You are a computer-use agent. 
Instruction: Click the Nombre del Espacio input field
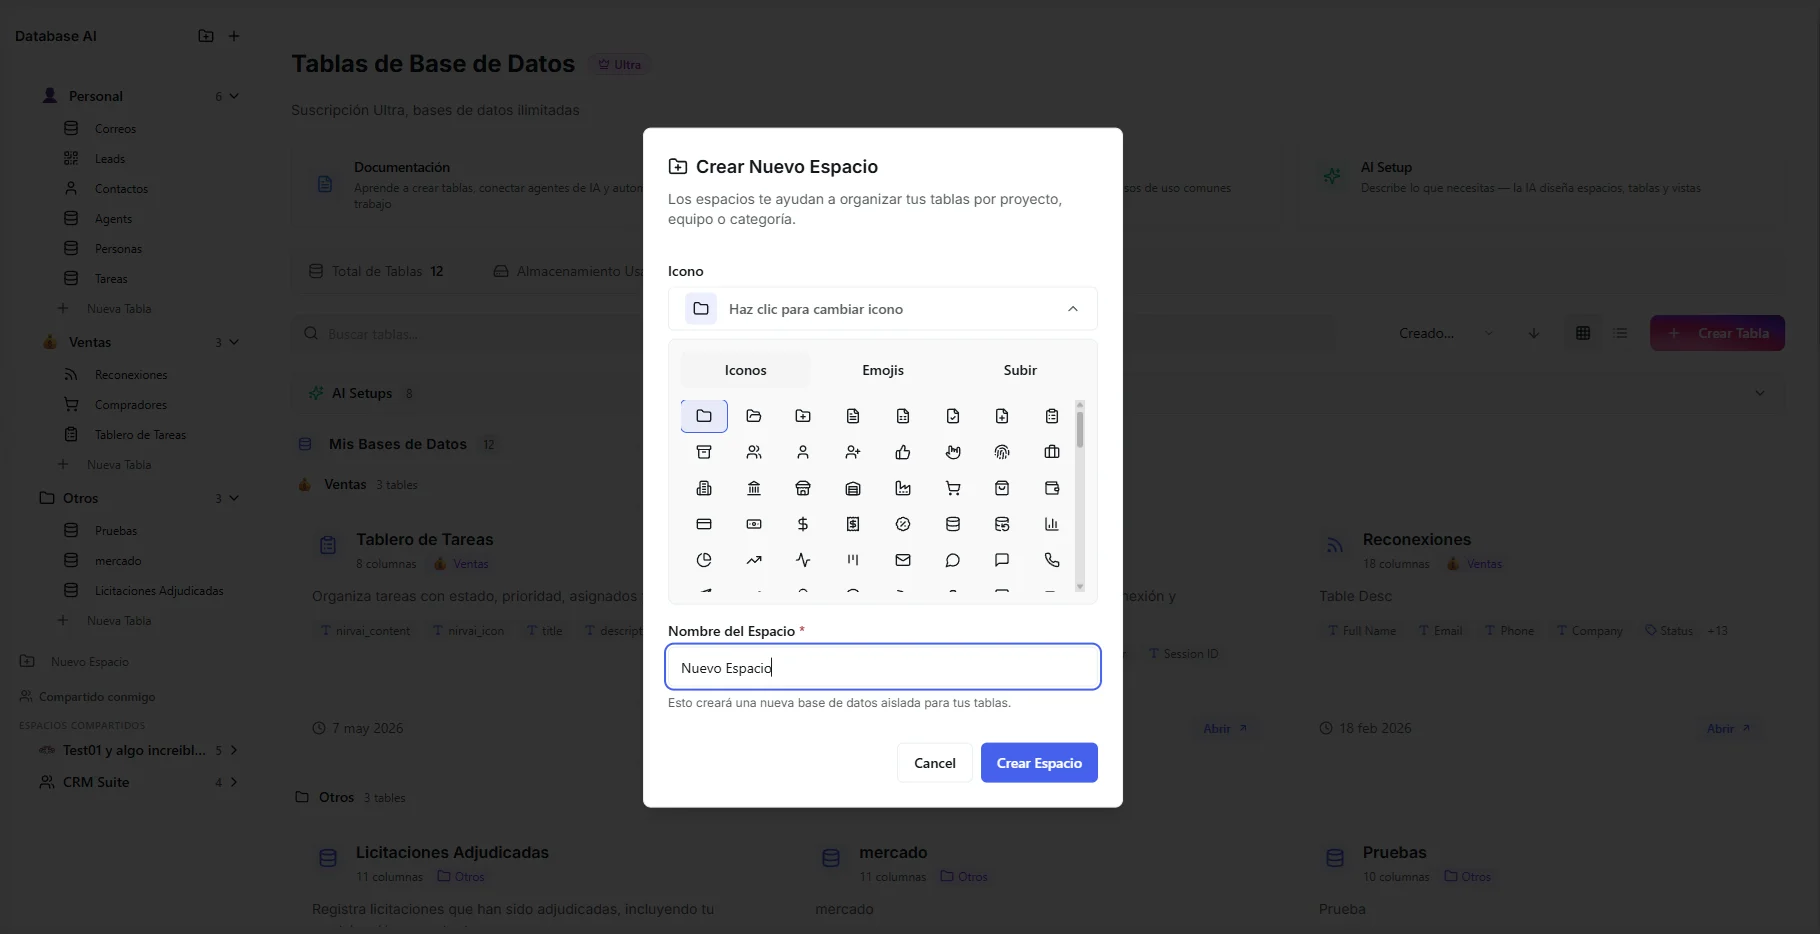[x=883, y=667]
